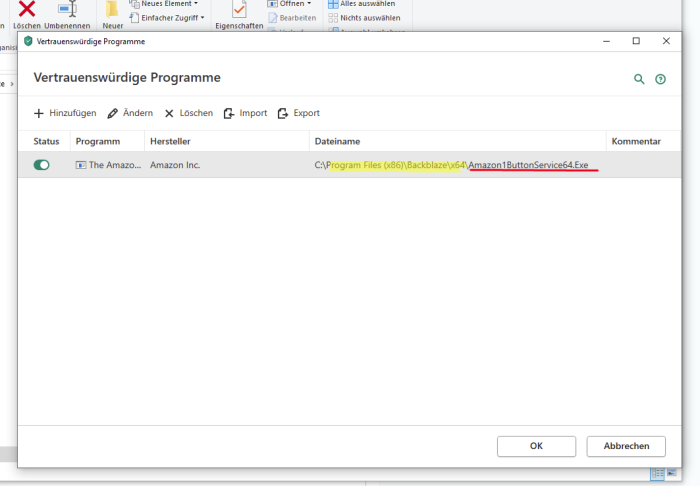Open the help question mark icon
The height and width of the screenshot is (486, 700).
click(x=660, y=79)
